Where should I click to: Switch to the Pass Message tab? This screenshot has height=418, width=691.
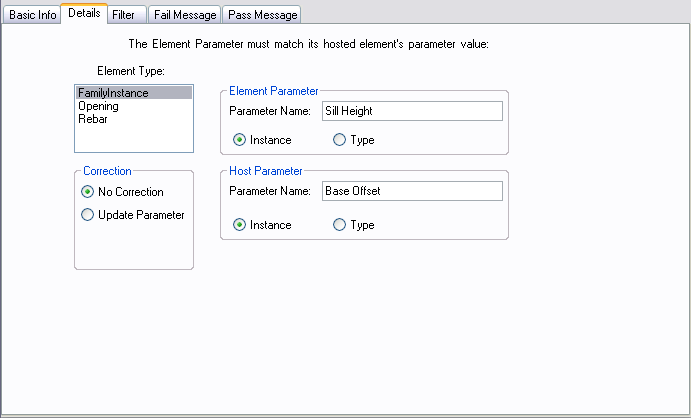[262, 15]
